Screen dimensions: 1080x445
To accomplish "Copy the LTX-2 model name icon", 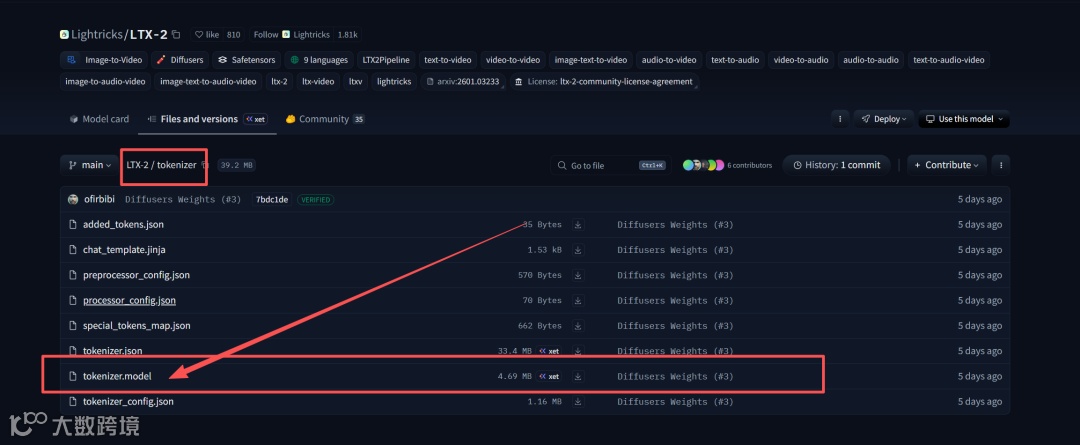I will pyautogui.click(x=176, y=34).
